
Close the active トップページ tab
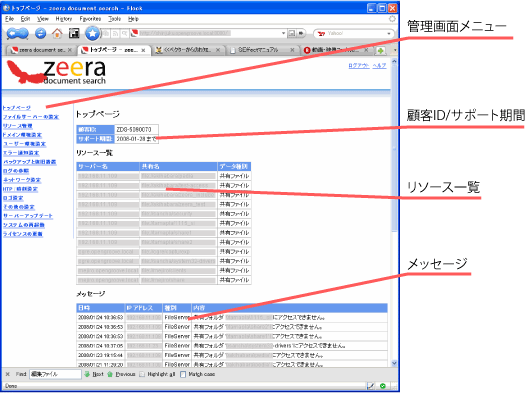tap(143, 50)
